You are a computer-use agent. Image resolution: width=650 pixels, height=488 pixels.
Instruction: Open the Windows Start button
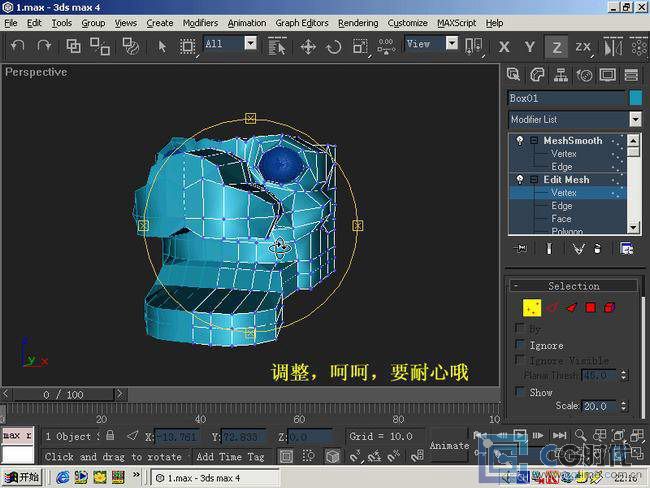(x=23, y=477)
